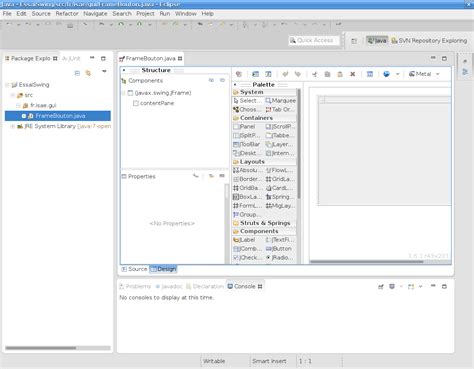Open the File menu

point(7,14)
